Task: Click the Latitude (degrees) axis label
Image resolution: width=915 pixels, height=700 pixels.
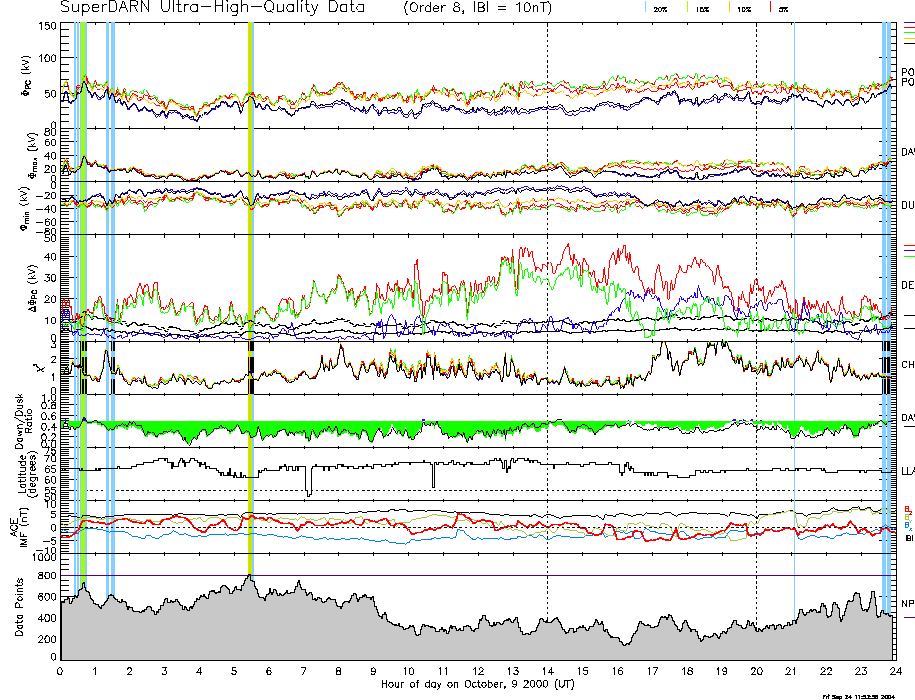Action: 19,474
